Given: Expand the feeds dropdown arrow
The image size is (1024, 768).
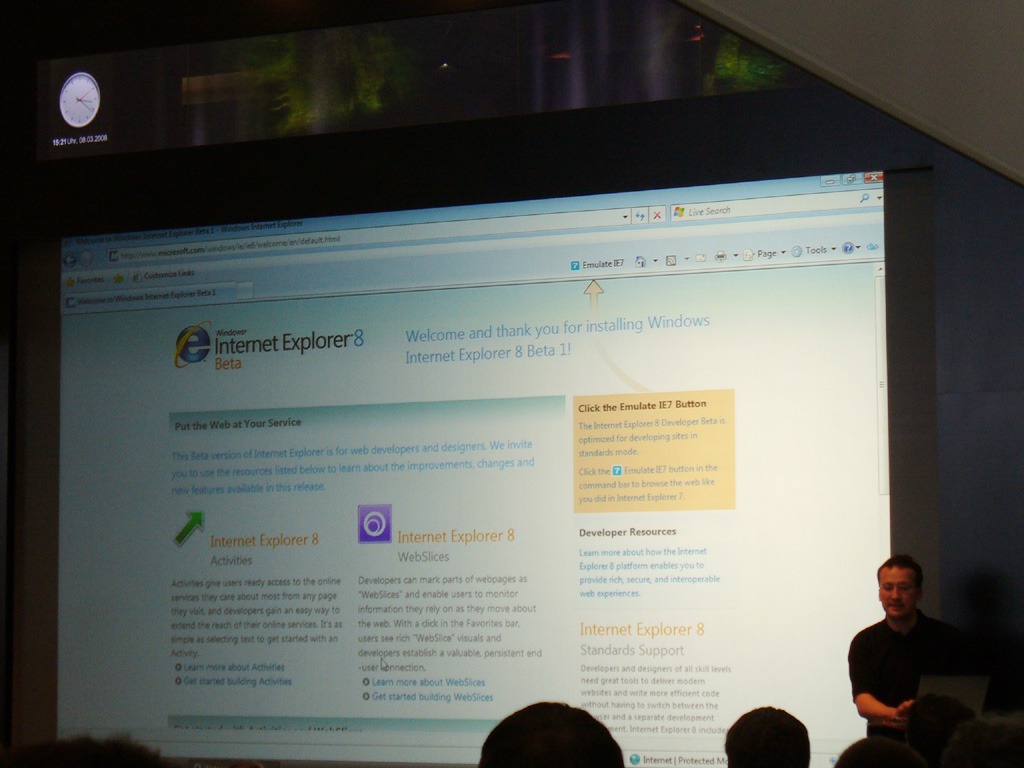Looking at the screenshot, I should (686, 259).
